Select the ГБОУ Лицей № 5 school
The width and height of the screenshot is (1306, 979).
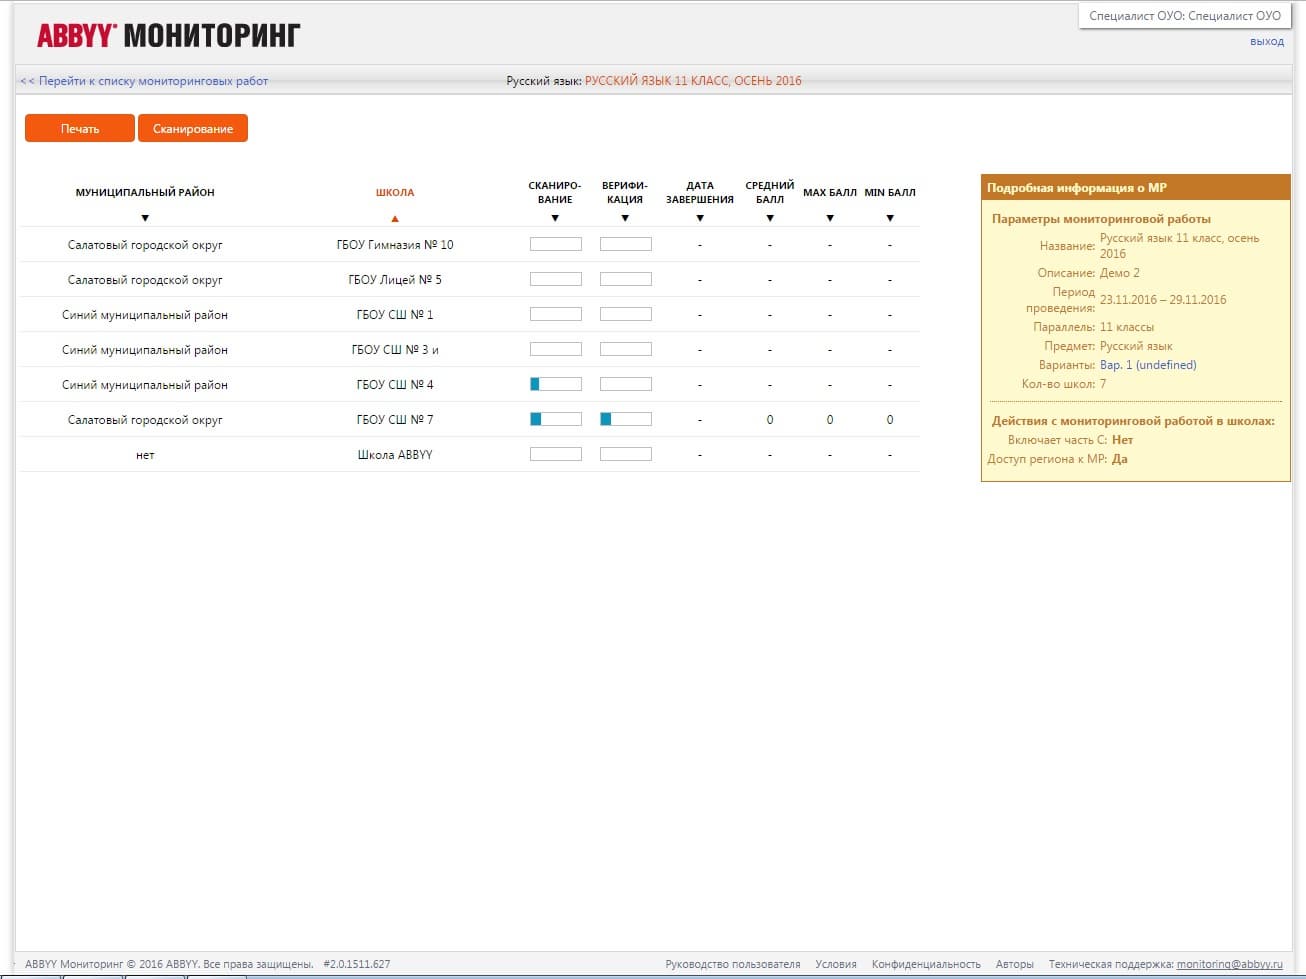tap(395, 280)
